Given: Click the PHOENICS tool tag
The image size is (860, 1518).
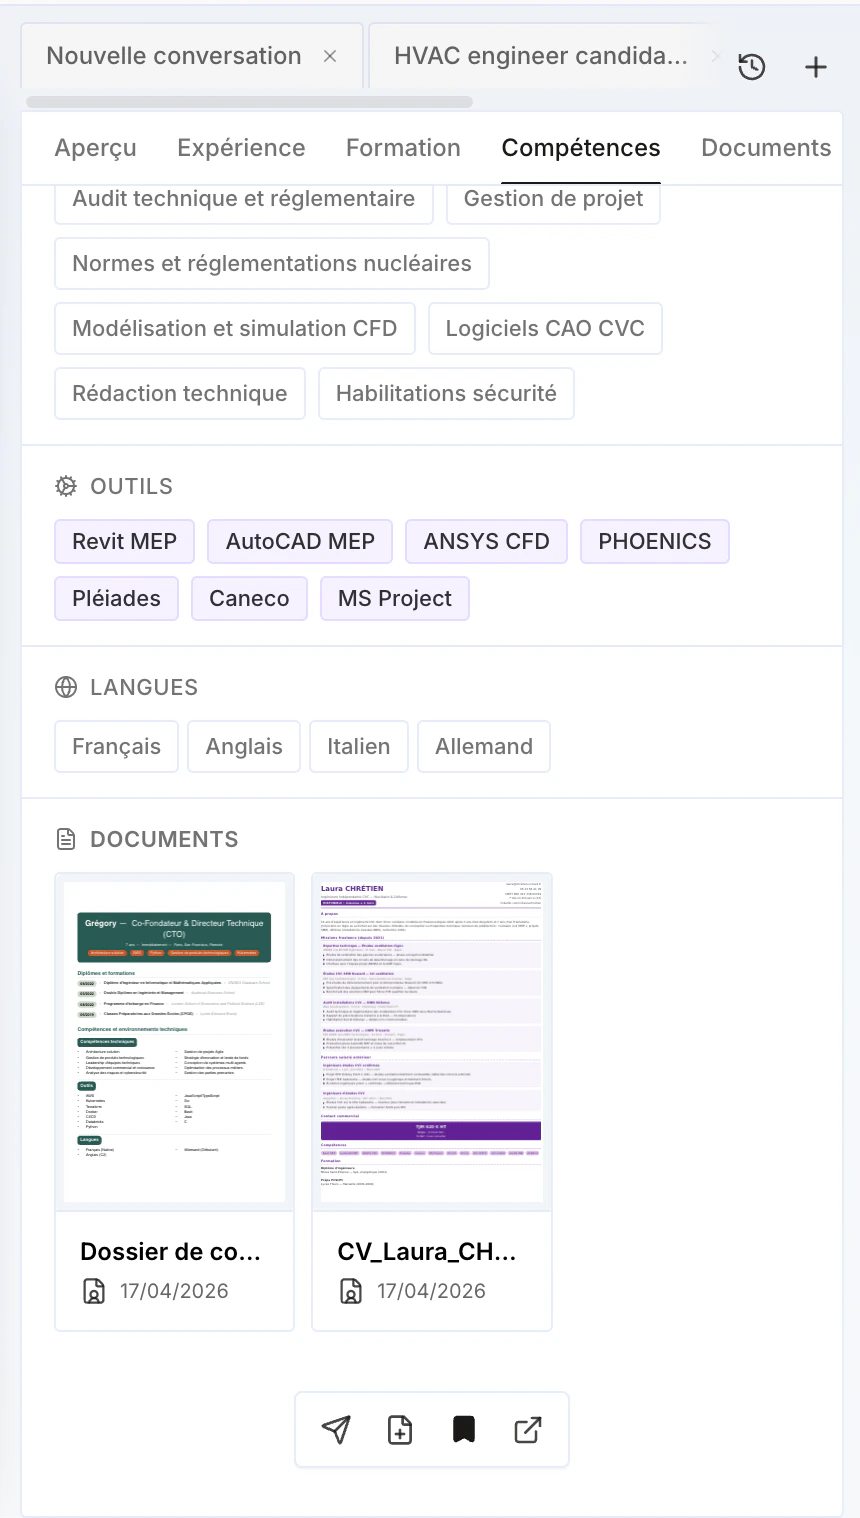Looking at the screenshot, I should tap(655, 541).
